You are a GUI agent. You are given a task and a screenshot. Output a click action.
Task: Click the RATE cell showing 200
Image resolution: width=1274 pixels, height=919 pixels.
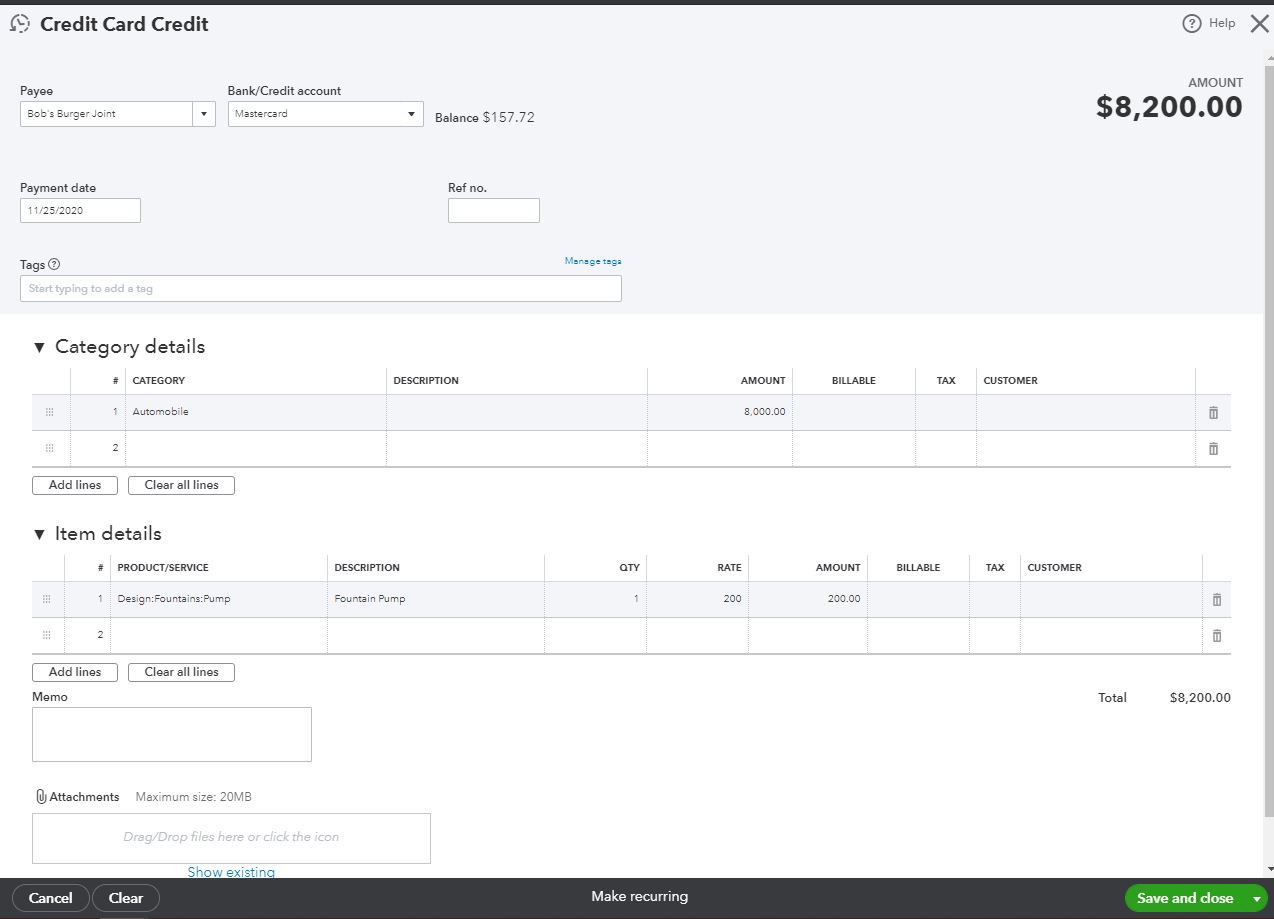click(698, 599)
